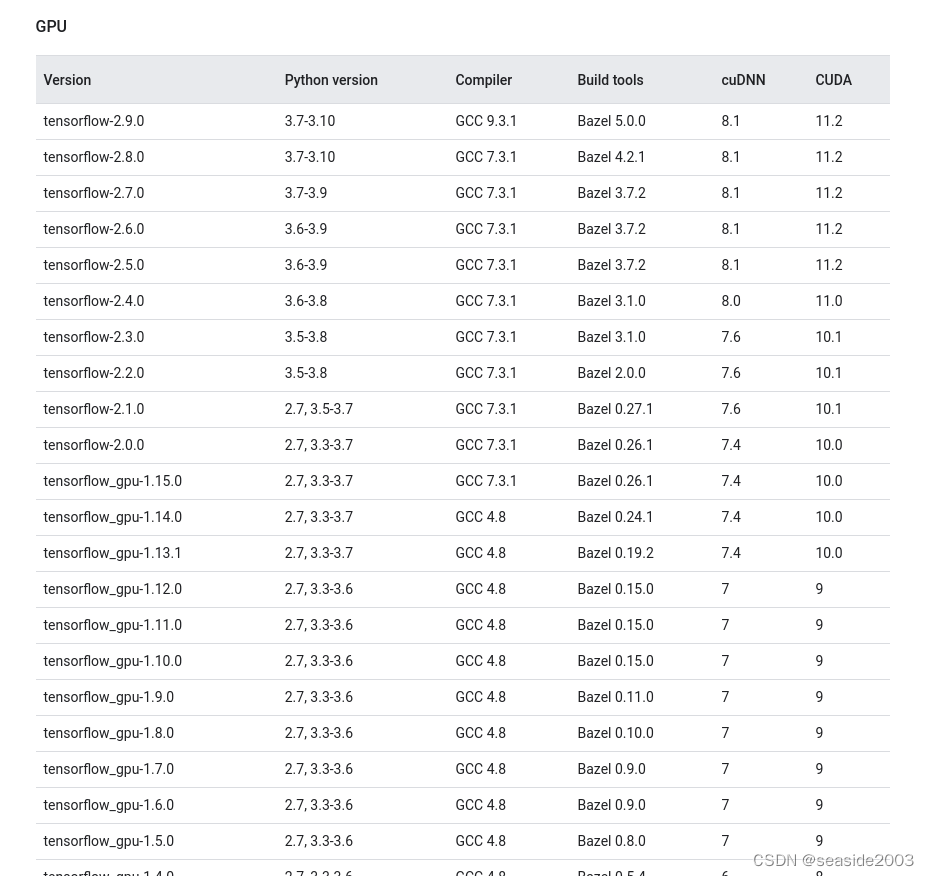Click CUDA 11.0 value cell

[829, 301]
